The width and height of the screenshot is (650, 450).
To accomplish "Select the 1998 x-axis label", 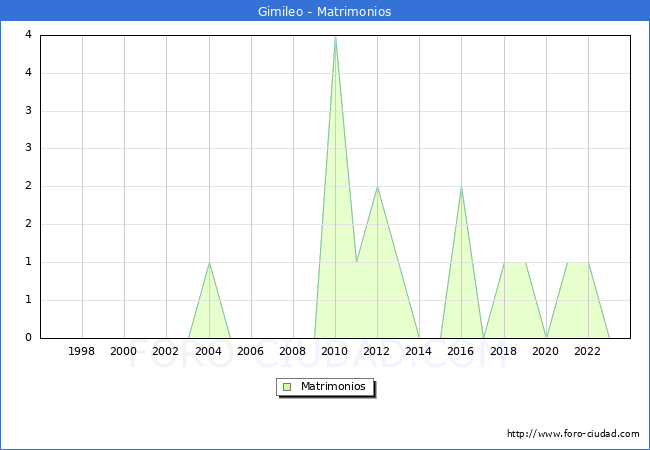I will click(81, 351).
